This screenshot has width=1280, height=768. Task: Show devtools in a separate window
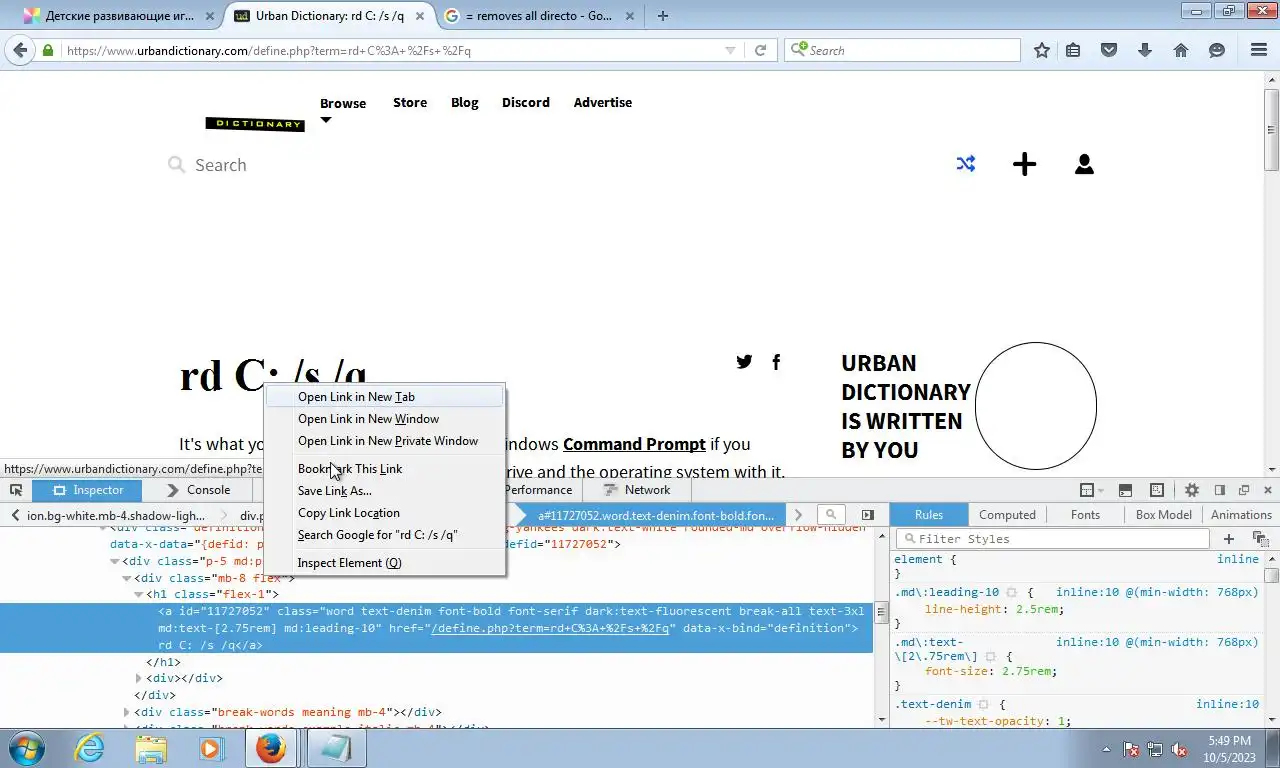[x=1244, y=490]
